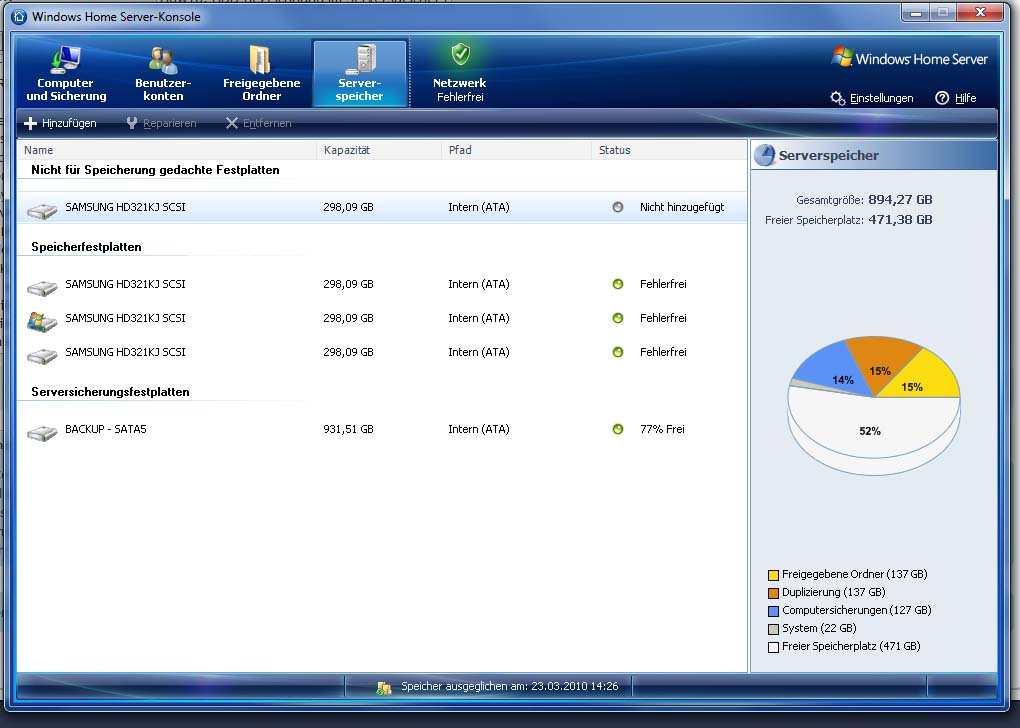Image resolution: width=1020 pixels, height=728 pixels.
Task: Click the yellow Freigegebene Ordner legend swatch
Action: click(x=773, y=575)
